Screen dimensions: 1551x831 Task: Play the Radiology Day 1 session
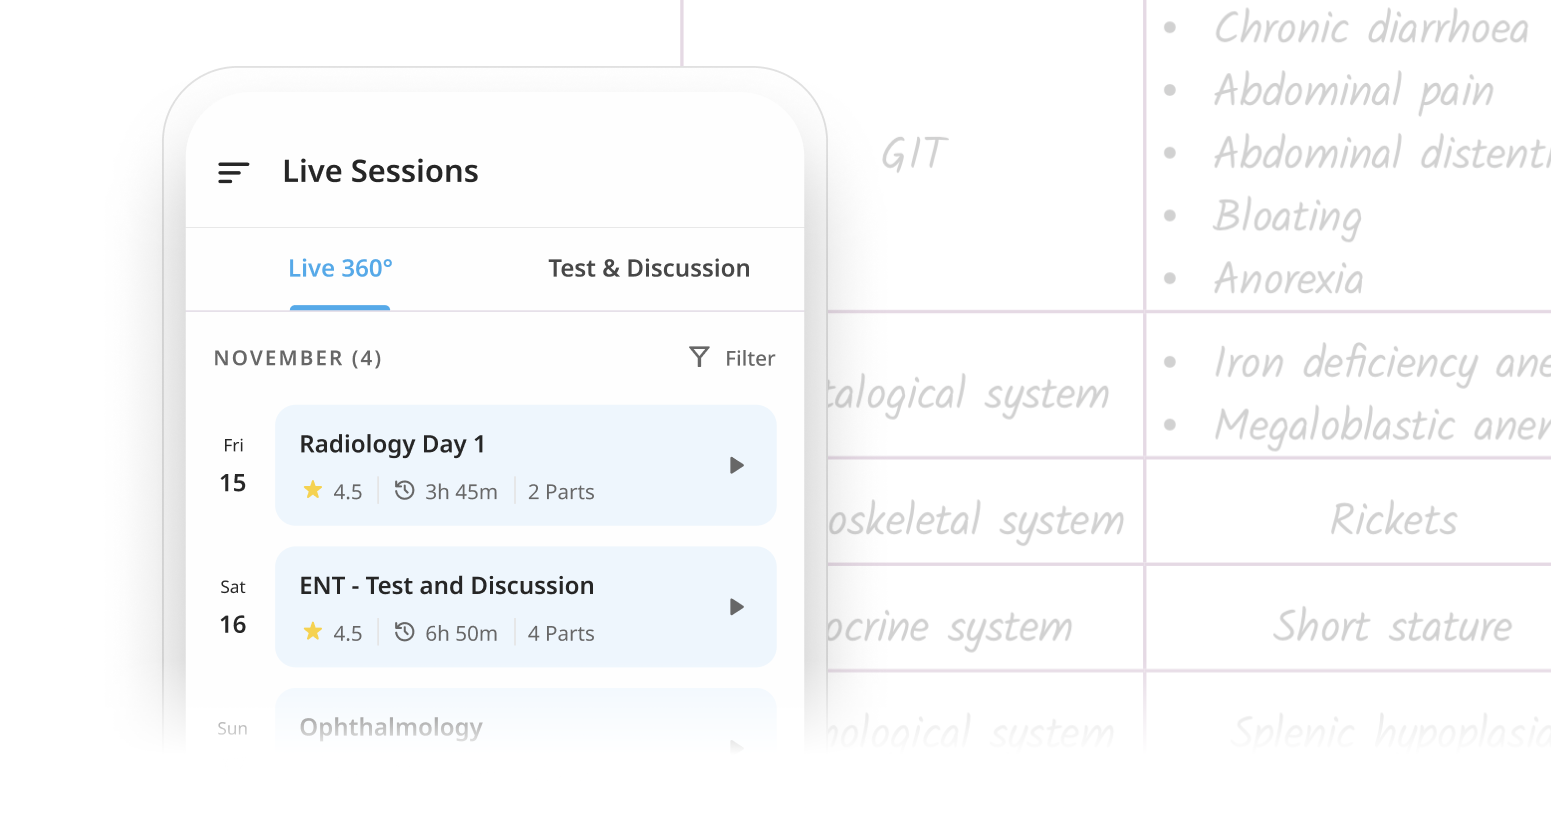(737, 465)
